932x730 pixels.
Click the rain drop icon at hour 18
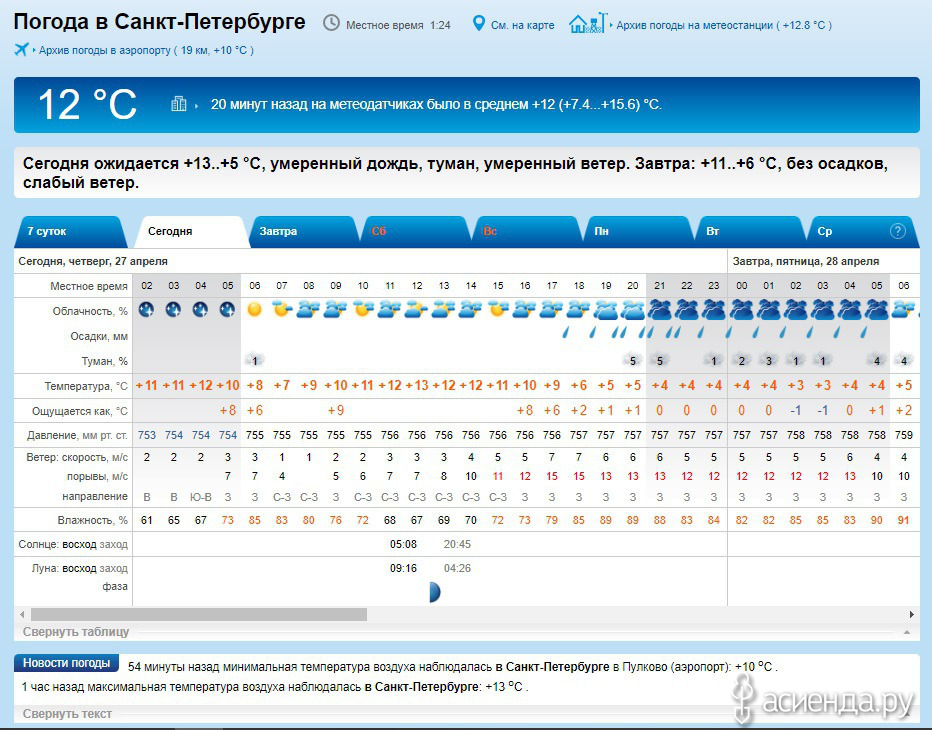565,332
